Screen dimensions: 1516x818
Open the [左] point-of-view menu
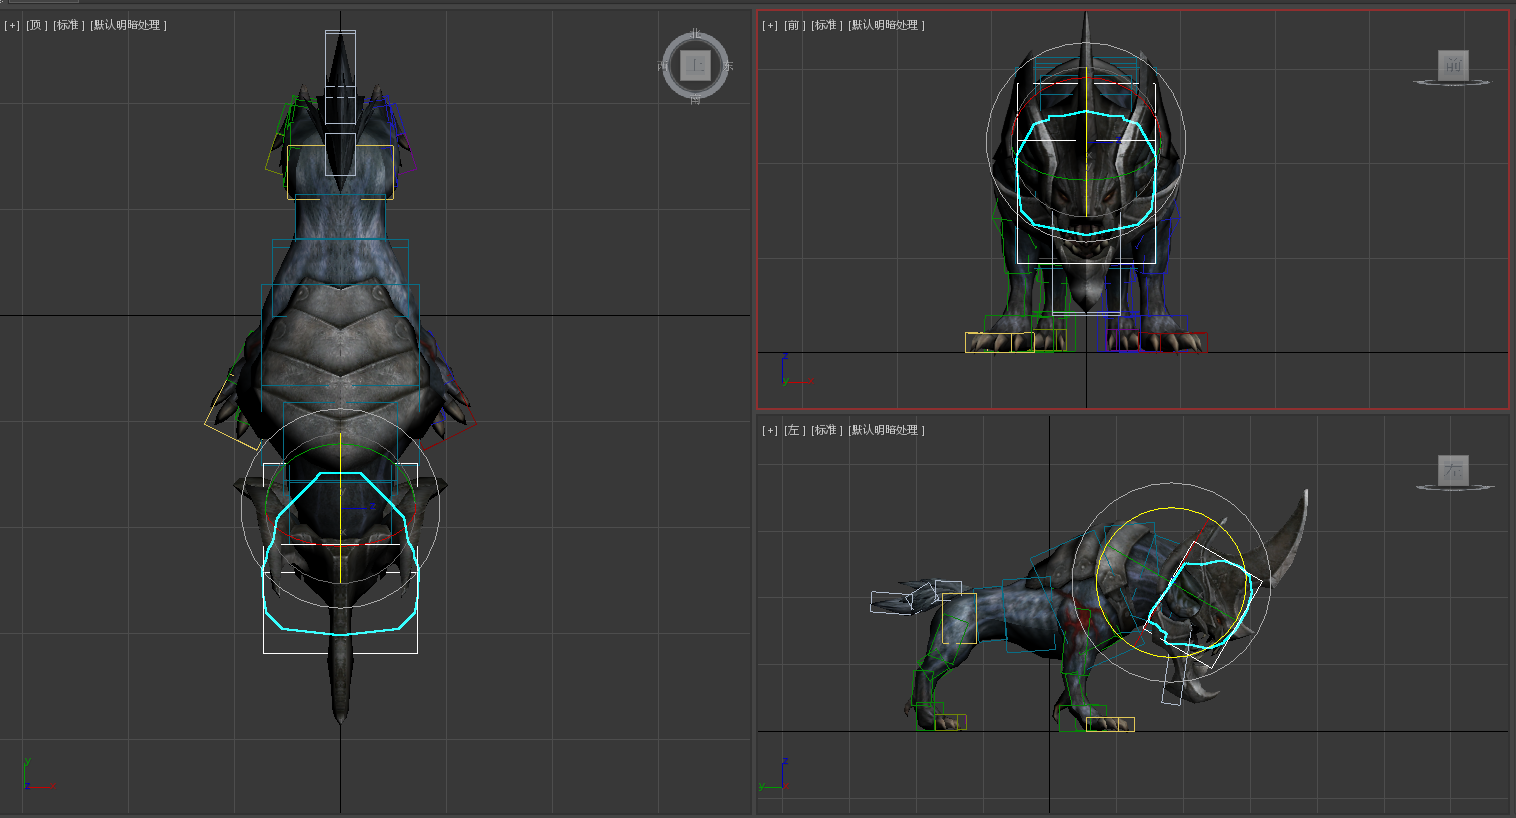[x=793, y=430]
